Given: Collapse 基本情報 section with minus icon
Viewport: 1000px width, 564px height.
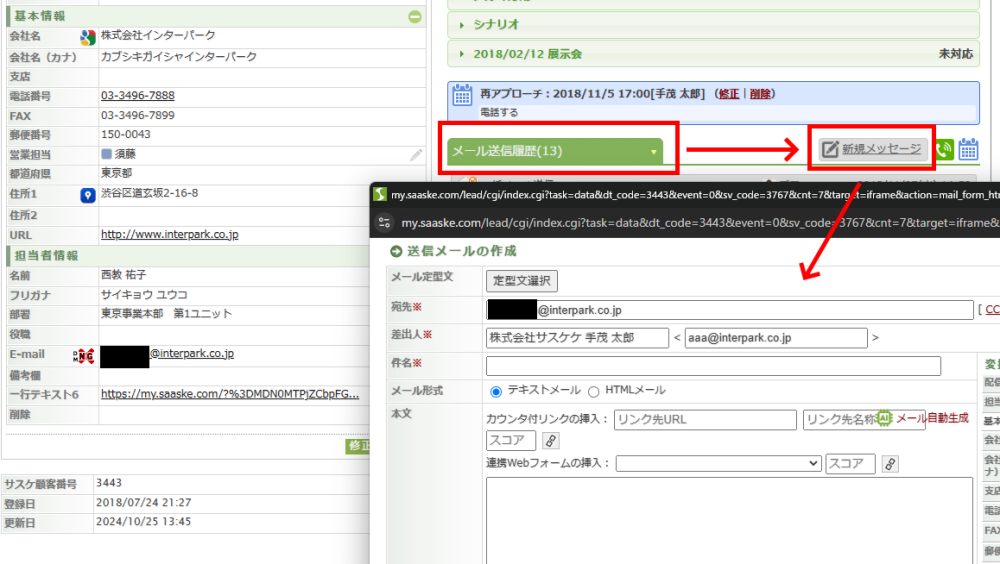Looking at the screenshot, I should point(415,16).
